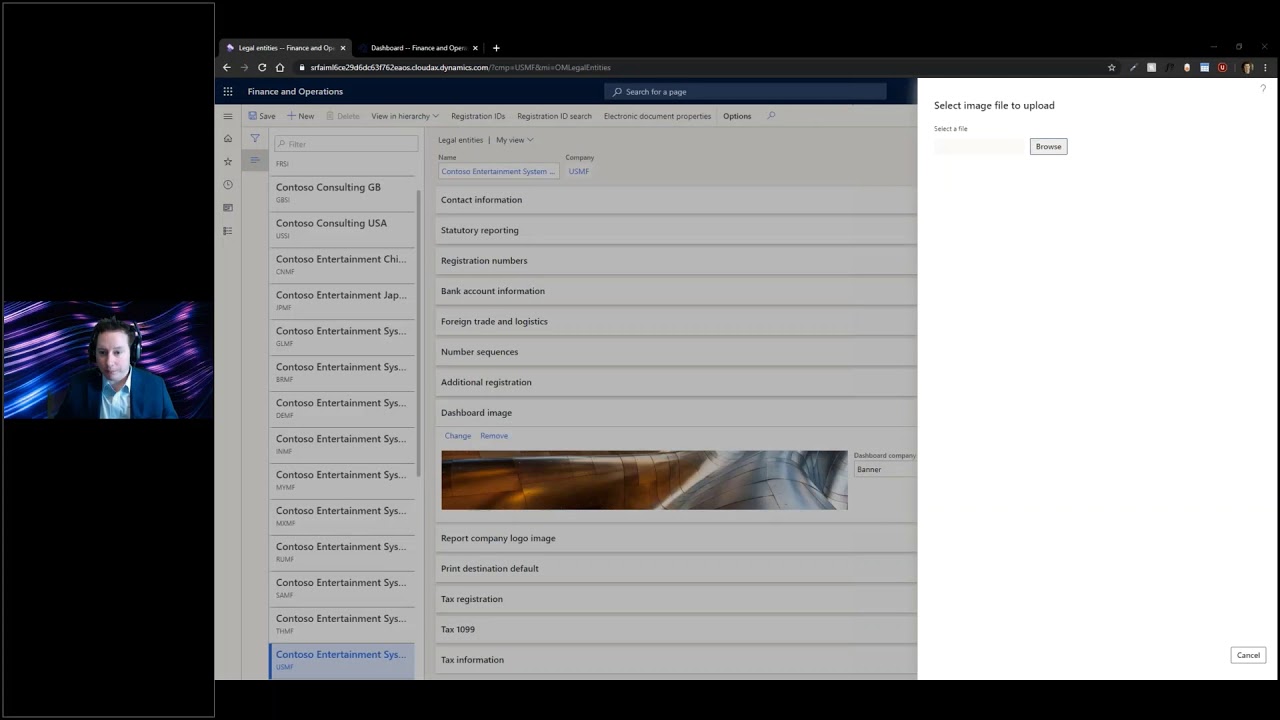Click the dashboard banner image thumbnail
This screenshot has height=720, width=1280.
coord(644,480)
